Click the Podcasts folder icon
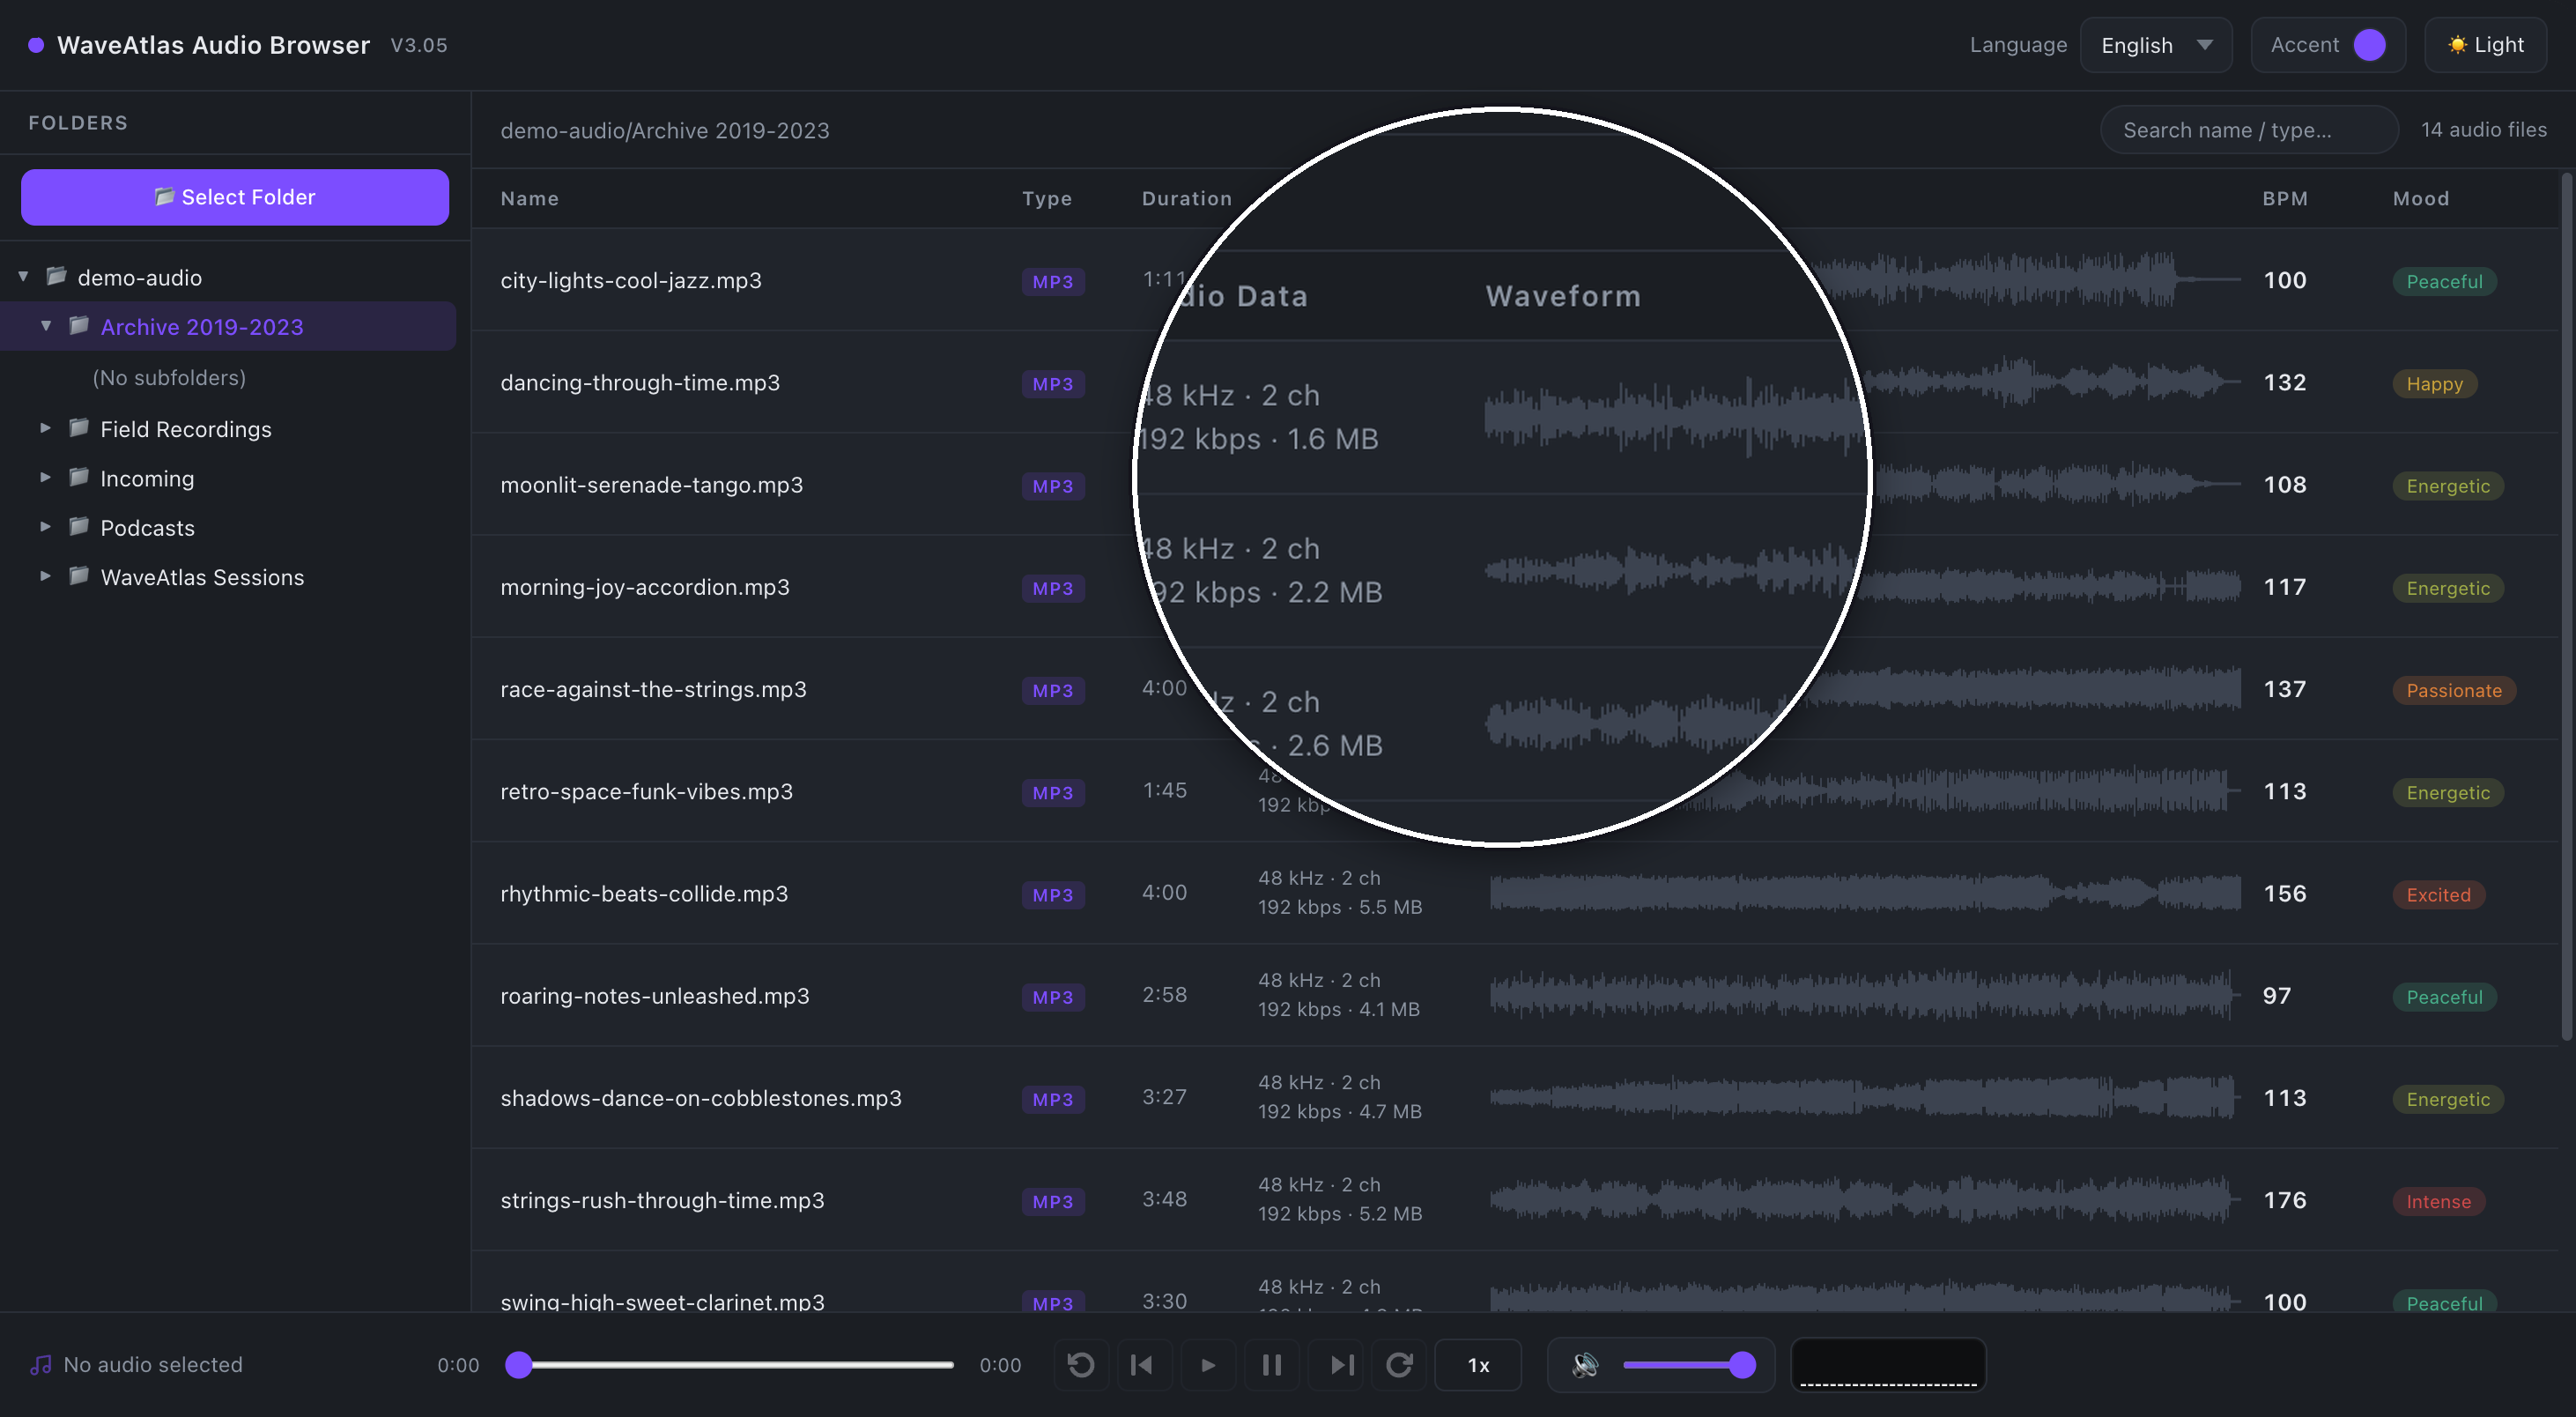 [79, 527]
